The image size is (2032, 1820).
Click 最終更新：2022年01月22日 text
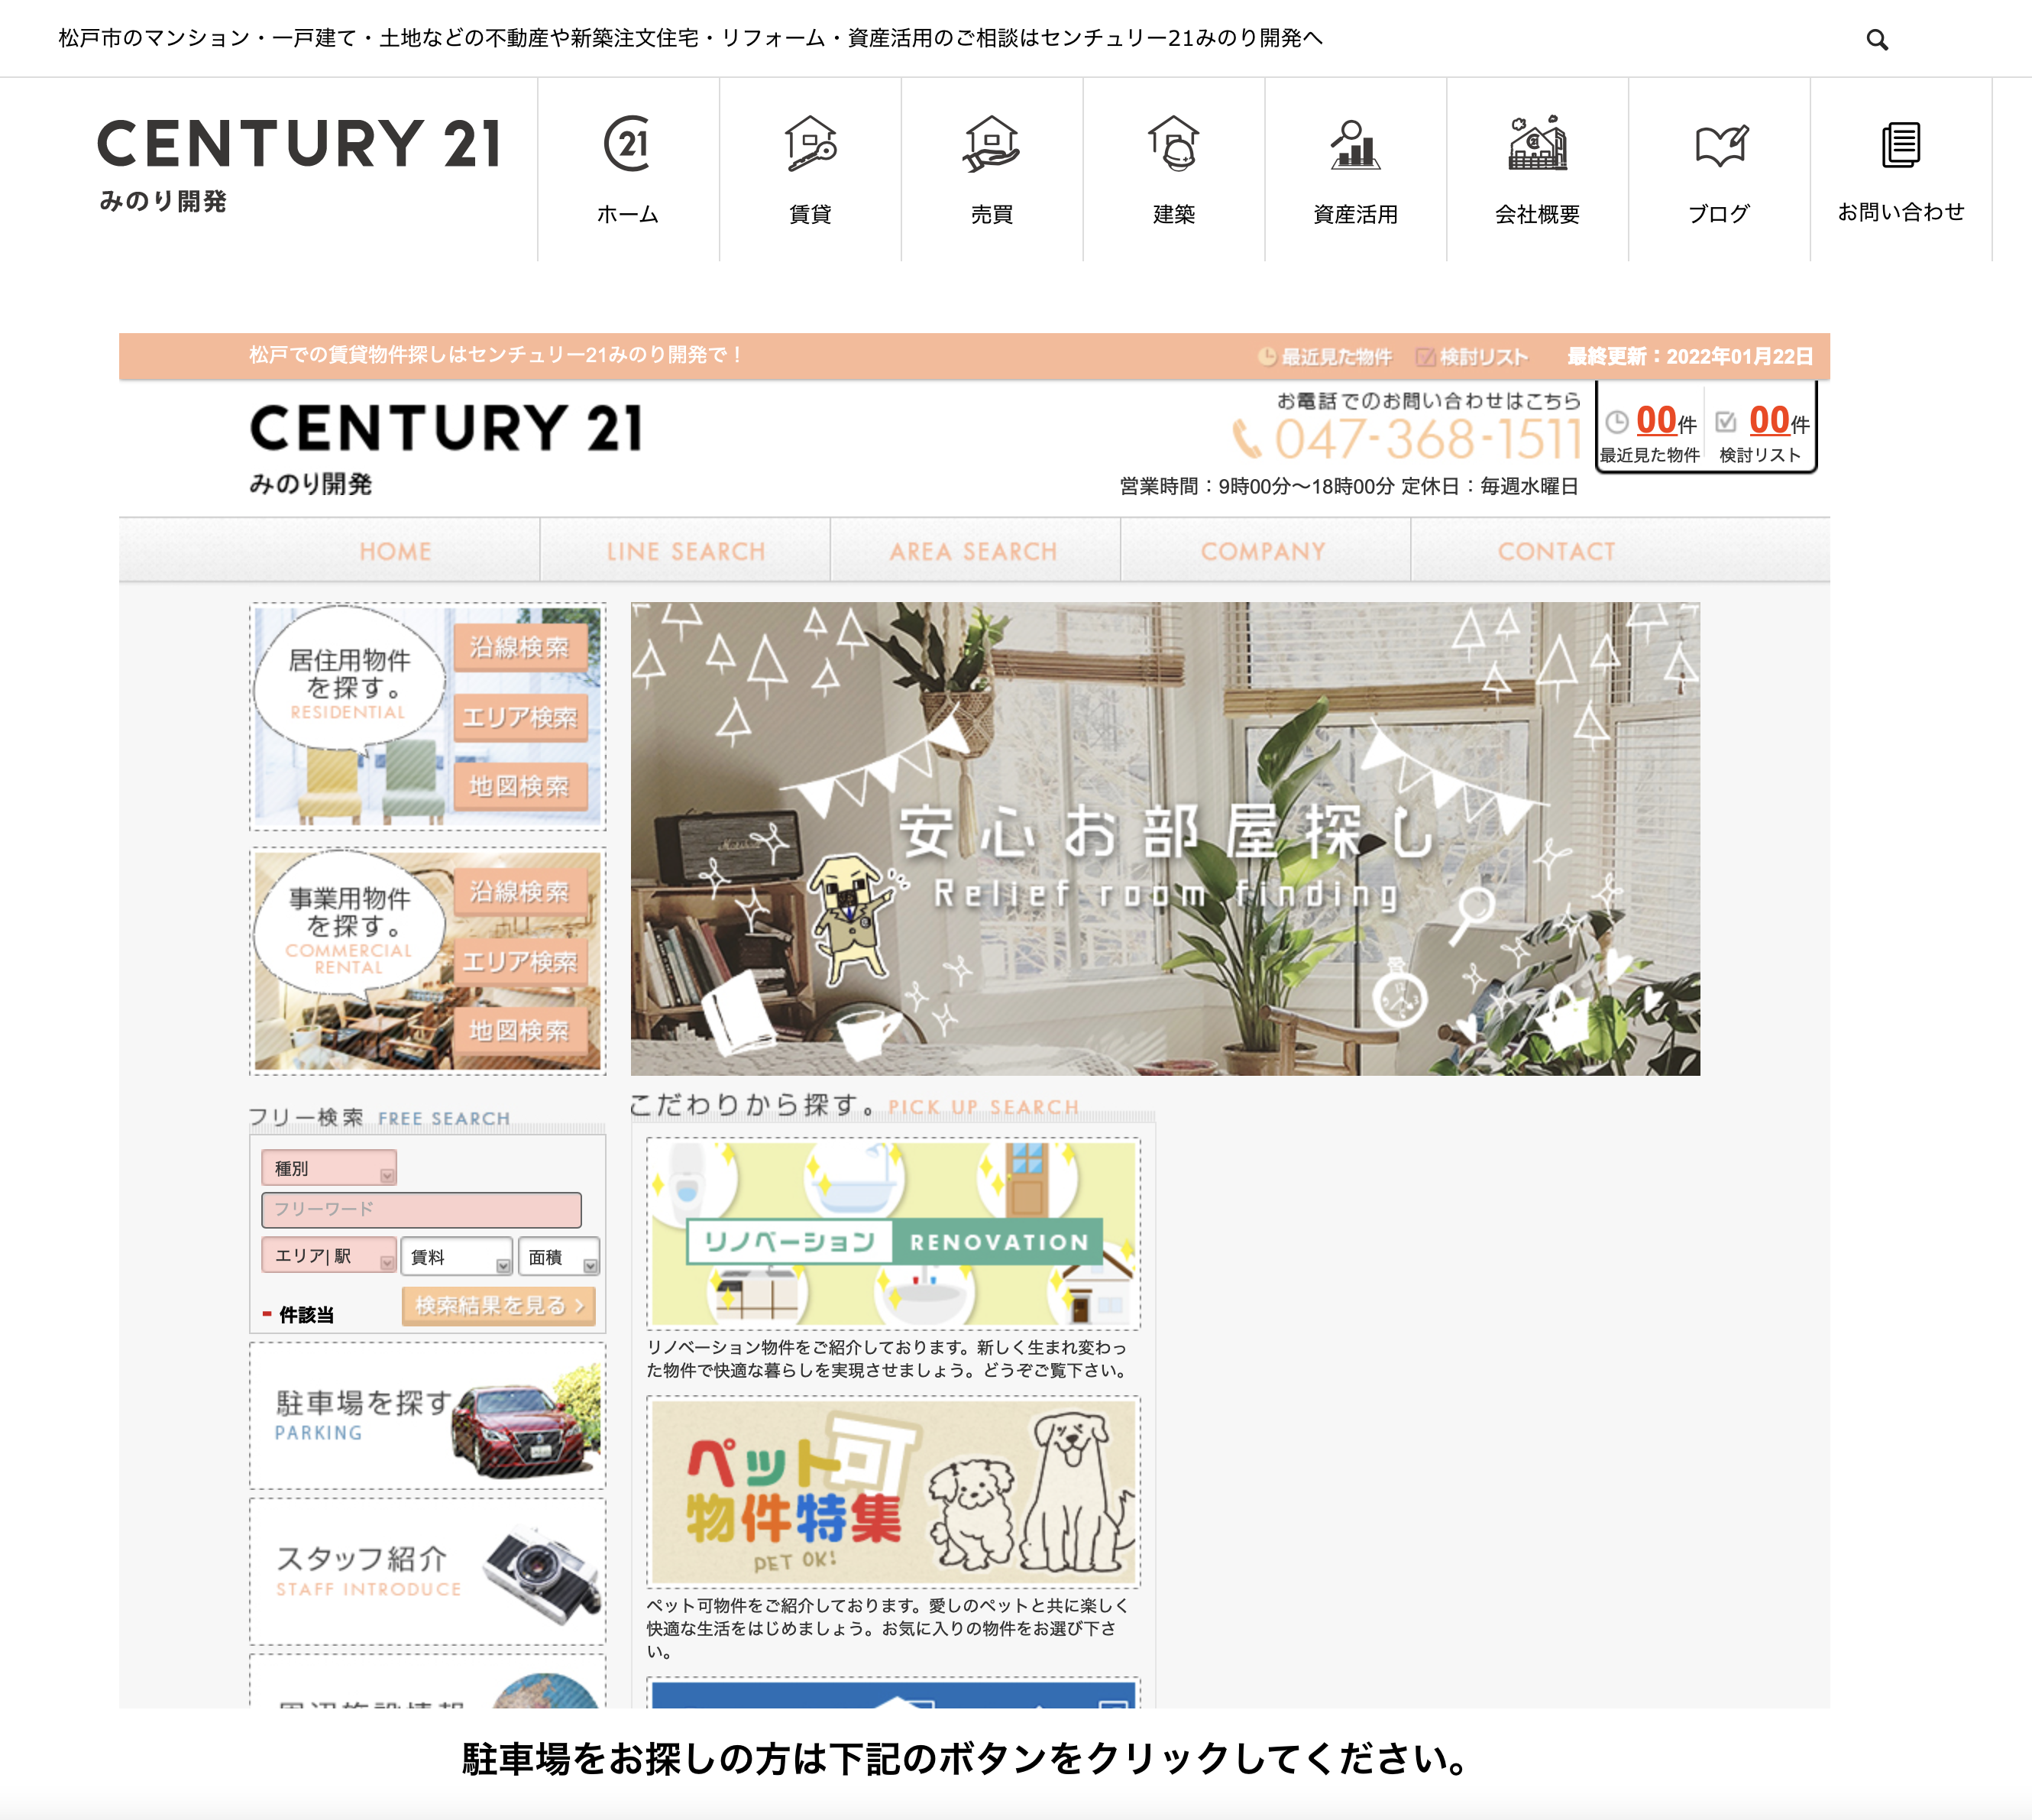tap(1690, 357)
